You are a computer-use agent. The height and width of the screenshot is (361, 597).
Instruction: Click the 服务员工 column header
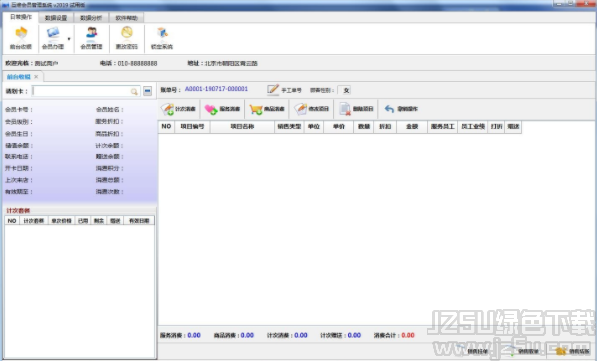pyautogui.click(x=442, y=126)
